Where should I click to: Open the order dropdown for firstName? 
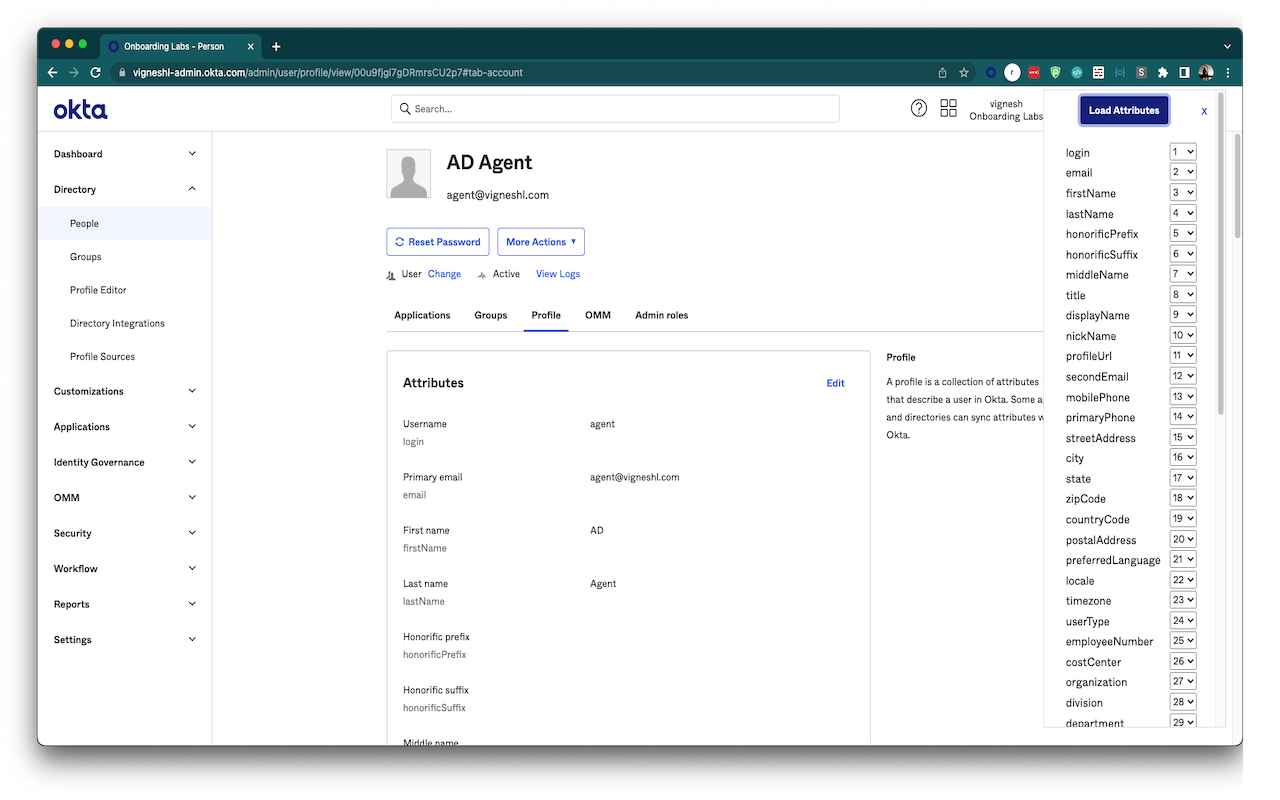click(1183, 193)
